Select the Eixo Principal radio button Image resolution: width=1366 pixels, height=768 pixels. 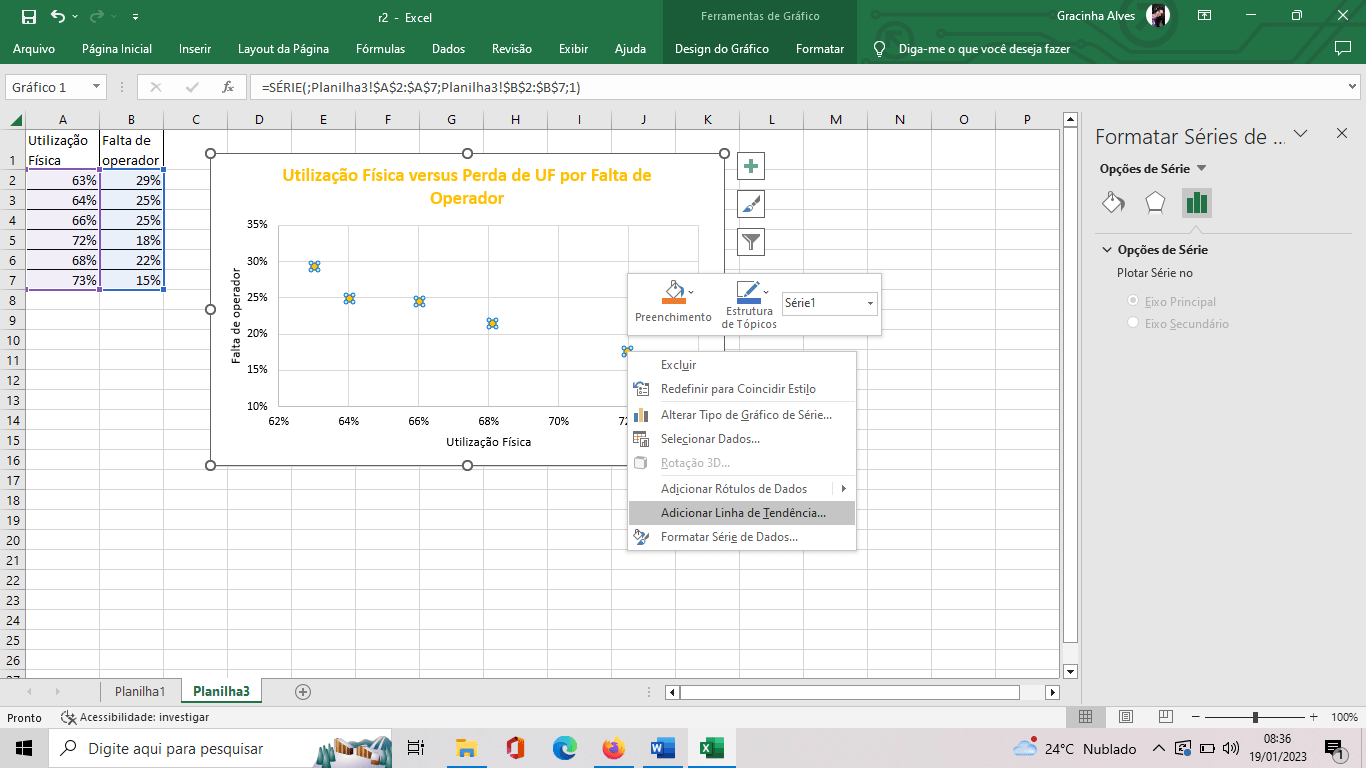1133,301
